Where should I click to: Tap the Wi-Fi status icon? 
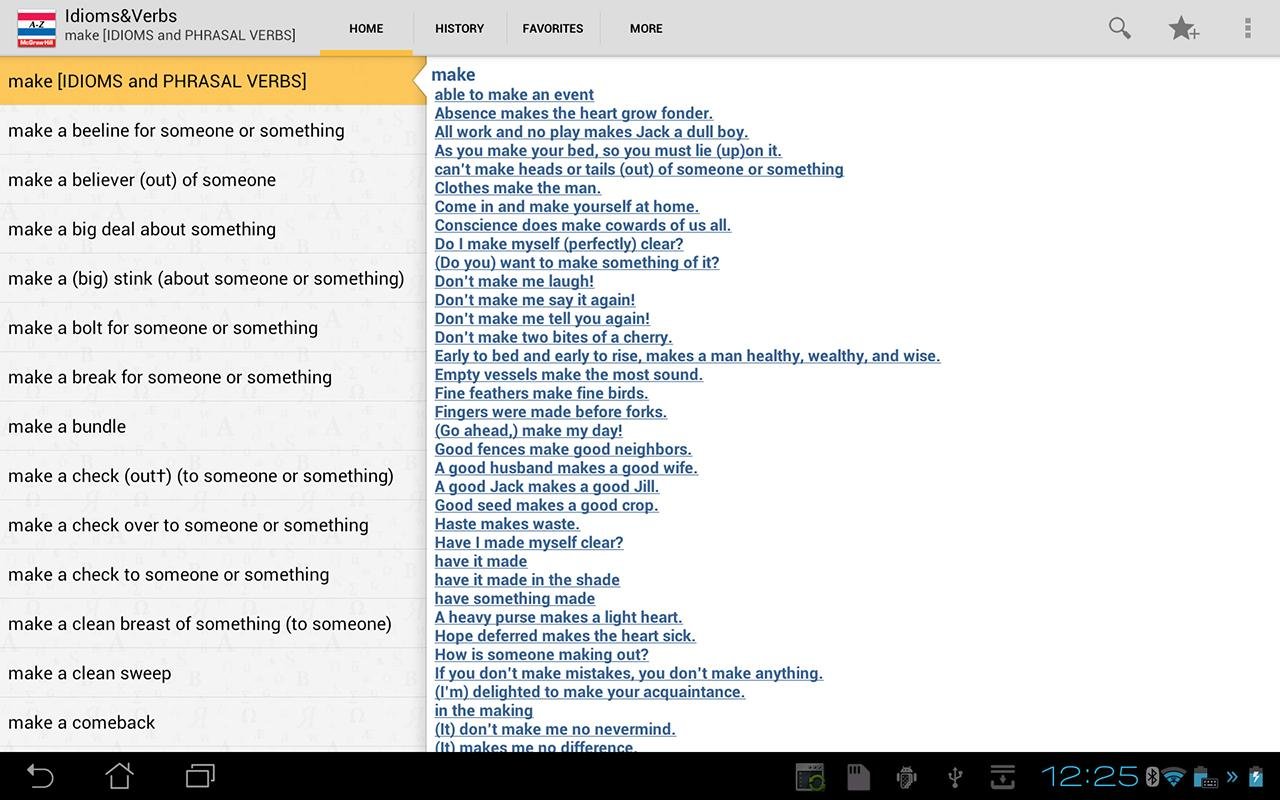pos(1175,777)
